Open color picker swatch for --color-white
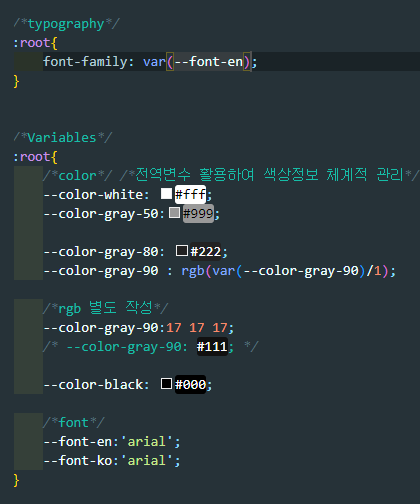 point(166,194)
